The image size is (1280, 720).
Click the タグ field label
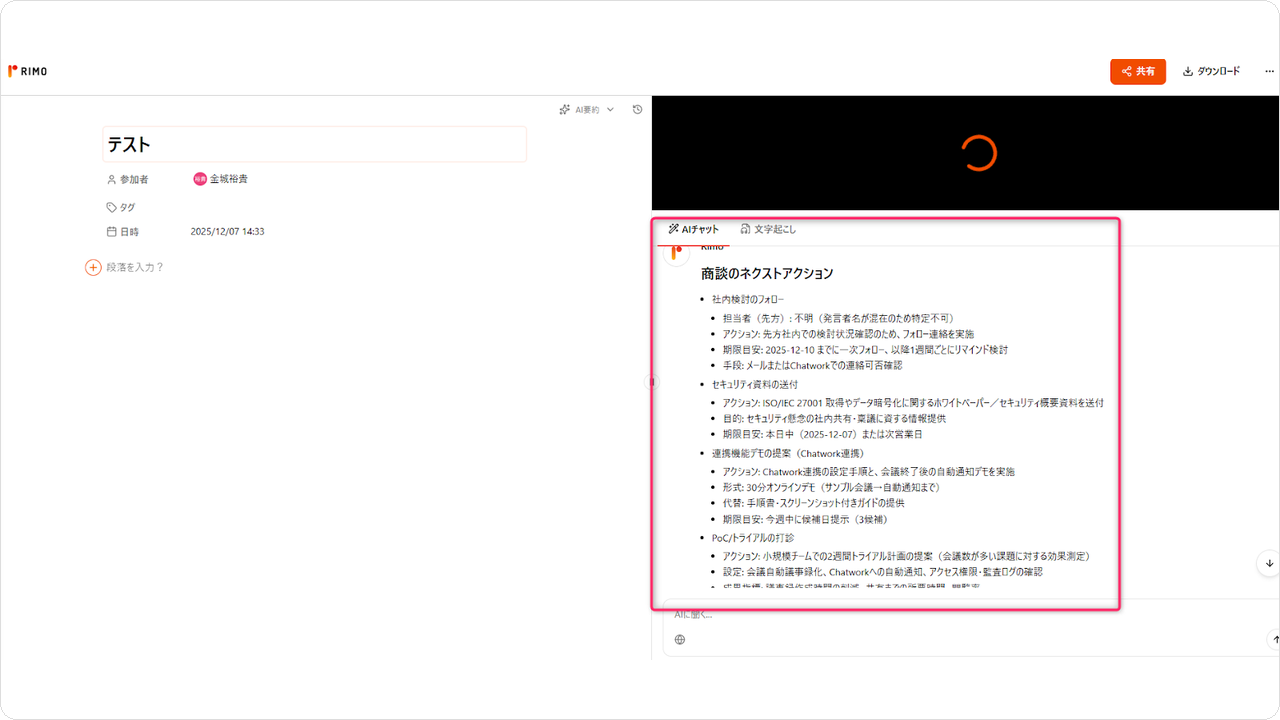pos(128,207)
